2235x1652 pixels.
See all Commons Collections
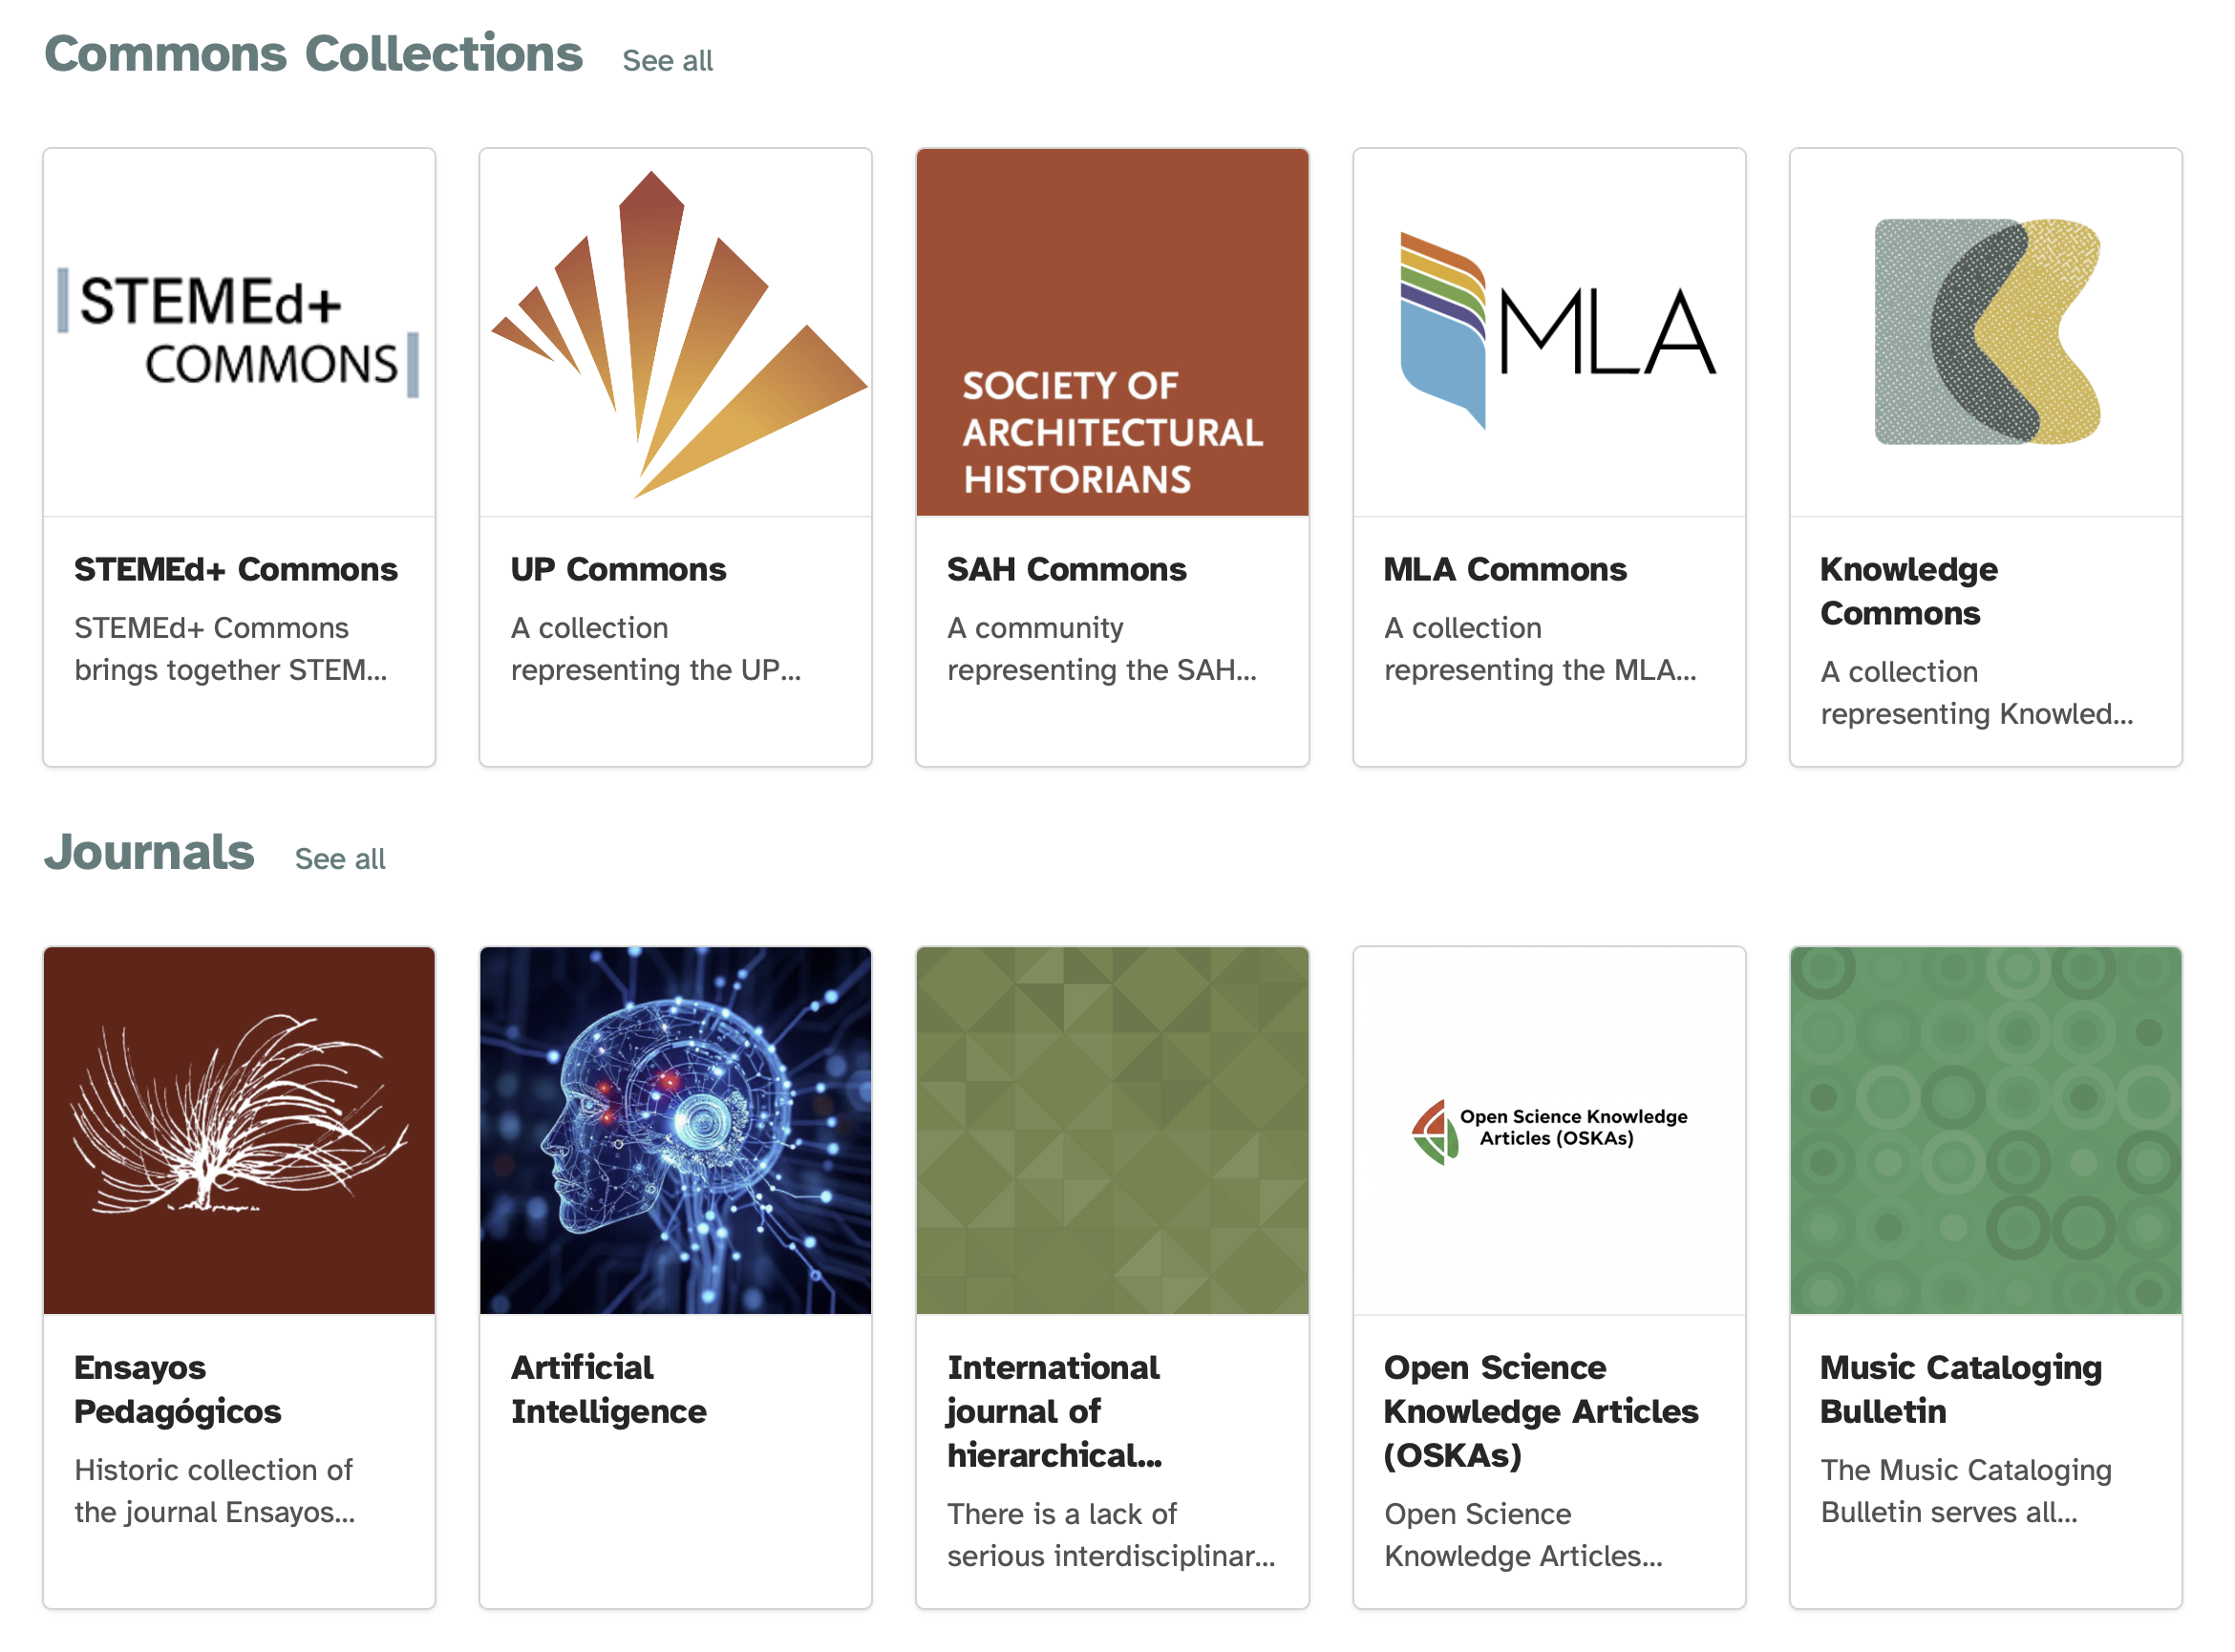coord(667,61)
